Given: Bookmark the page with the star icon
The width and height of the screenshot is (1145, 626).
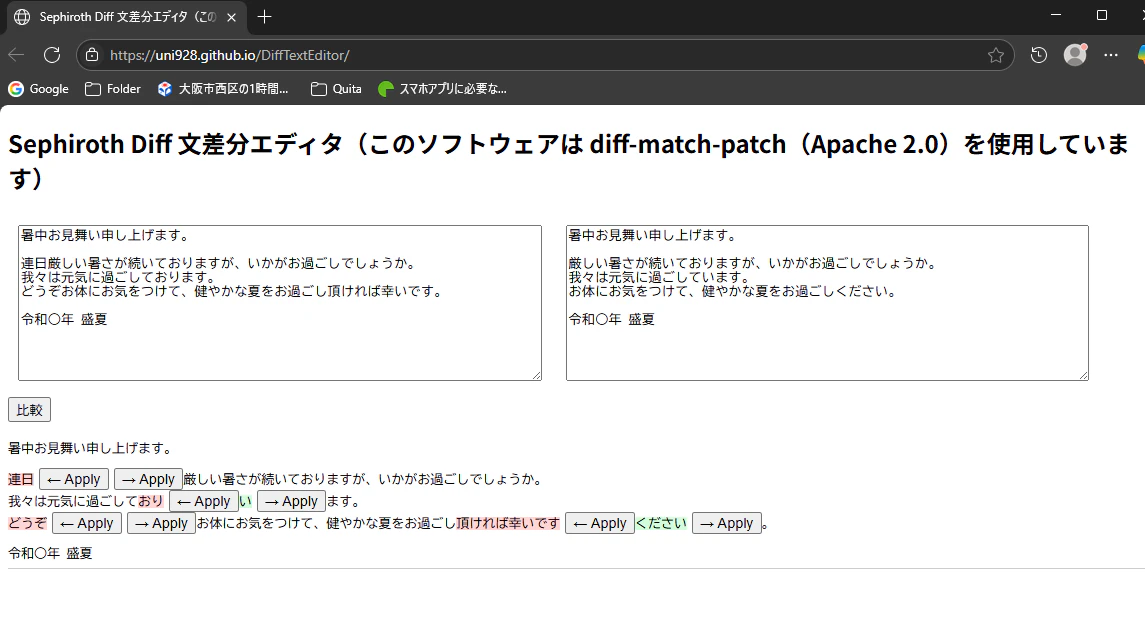Looking at the screenshot, I should [995, 56].
